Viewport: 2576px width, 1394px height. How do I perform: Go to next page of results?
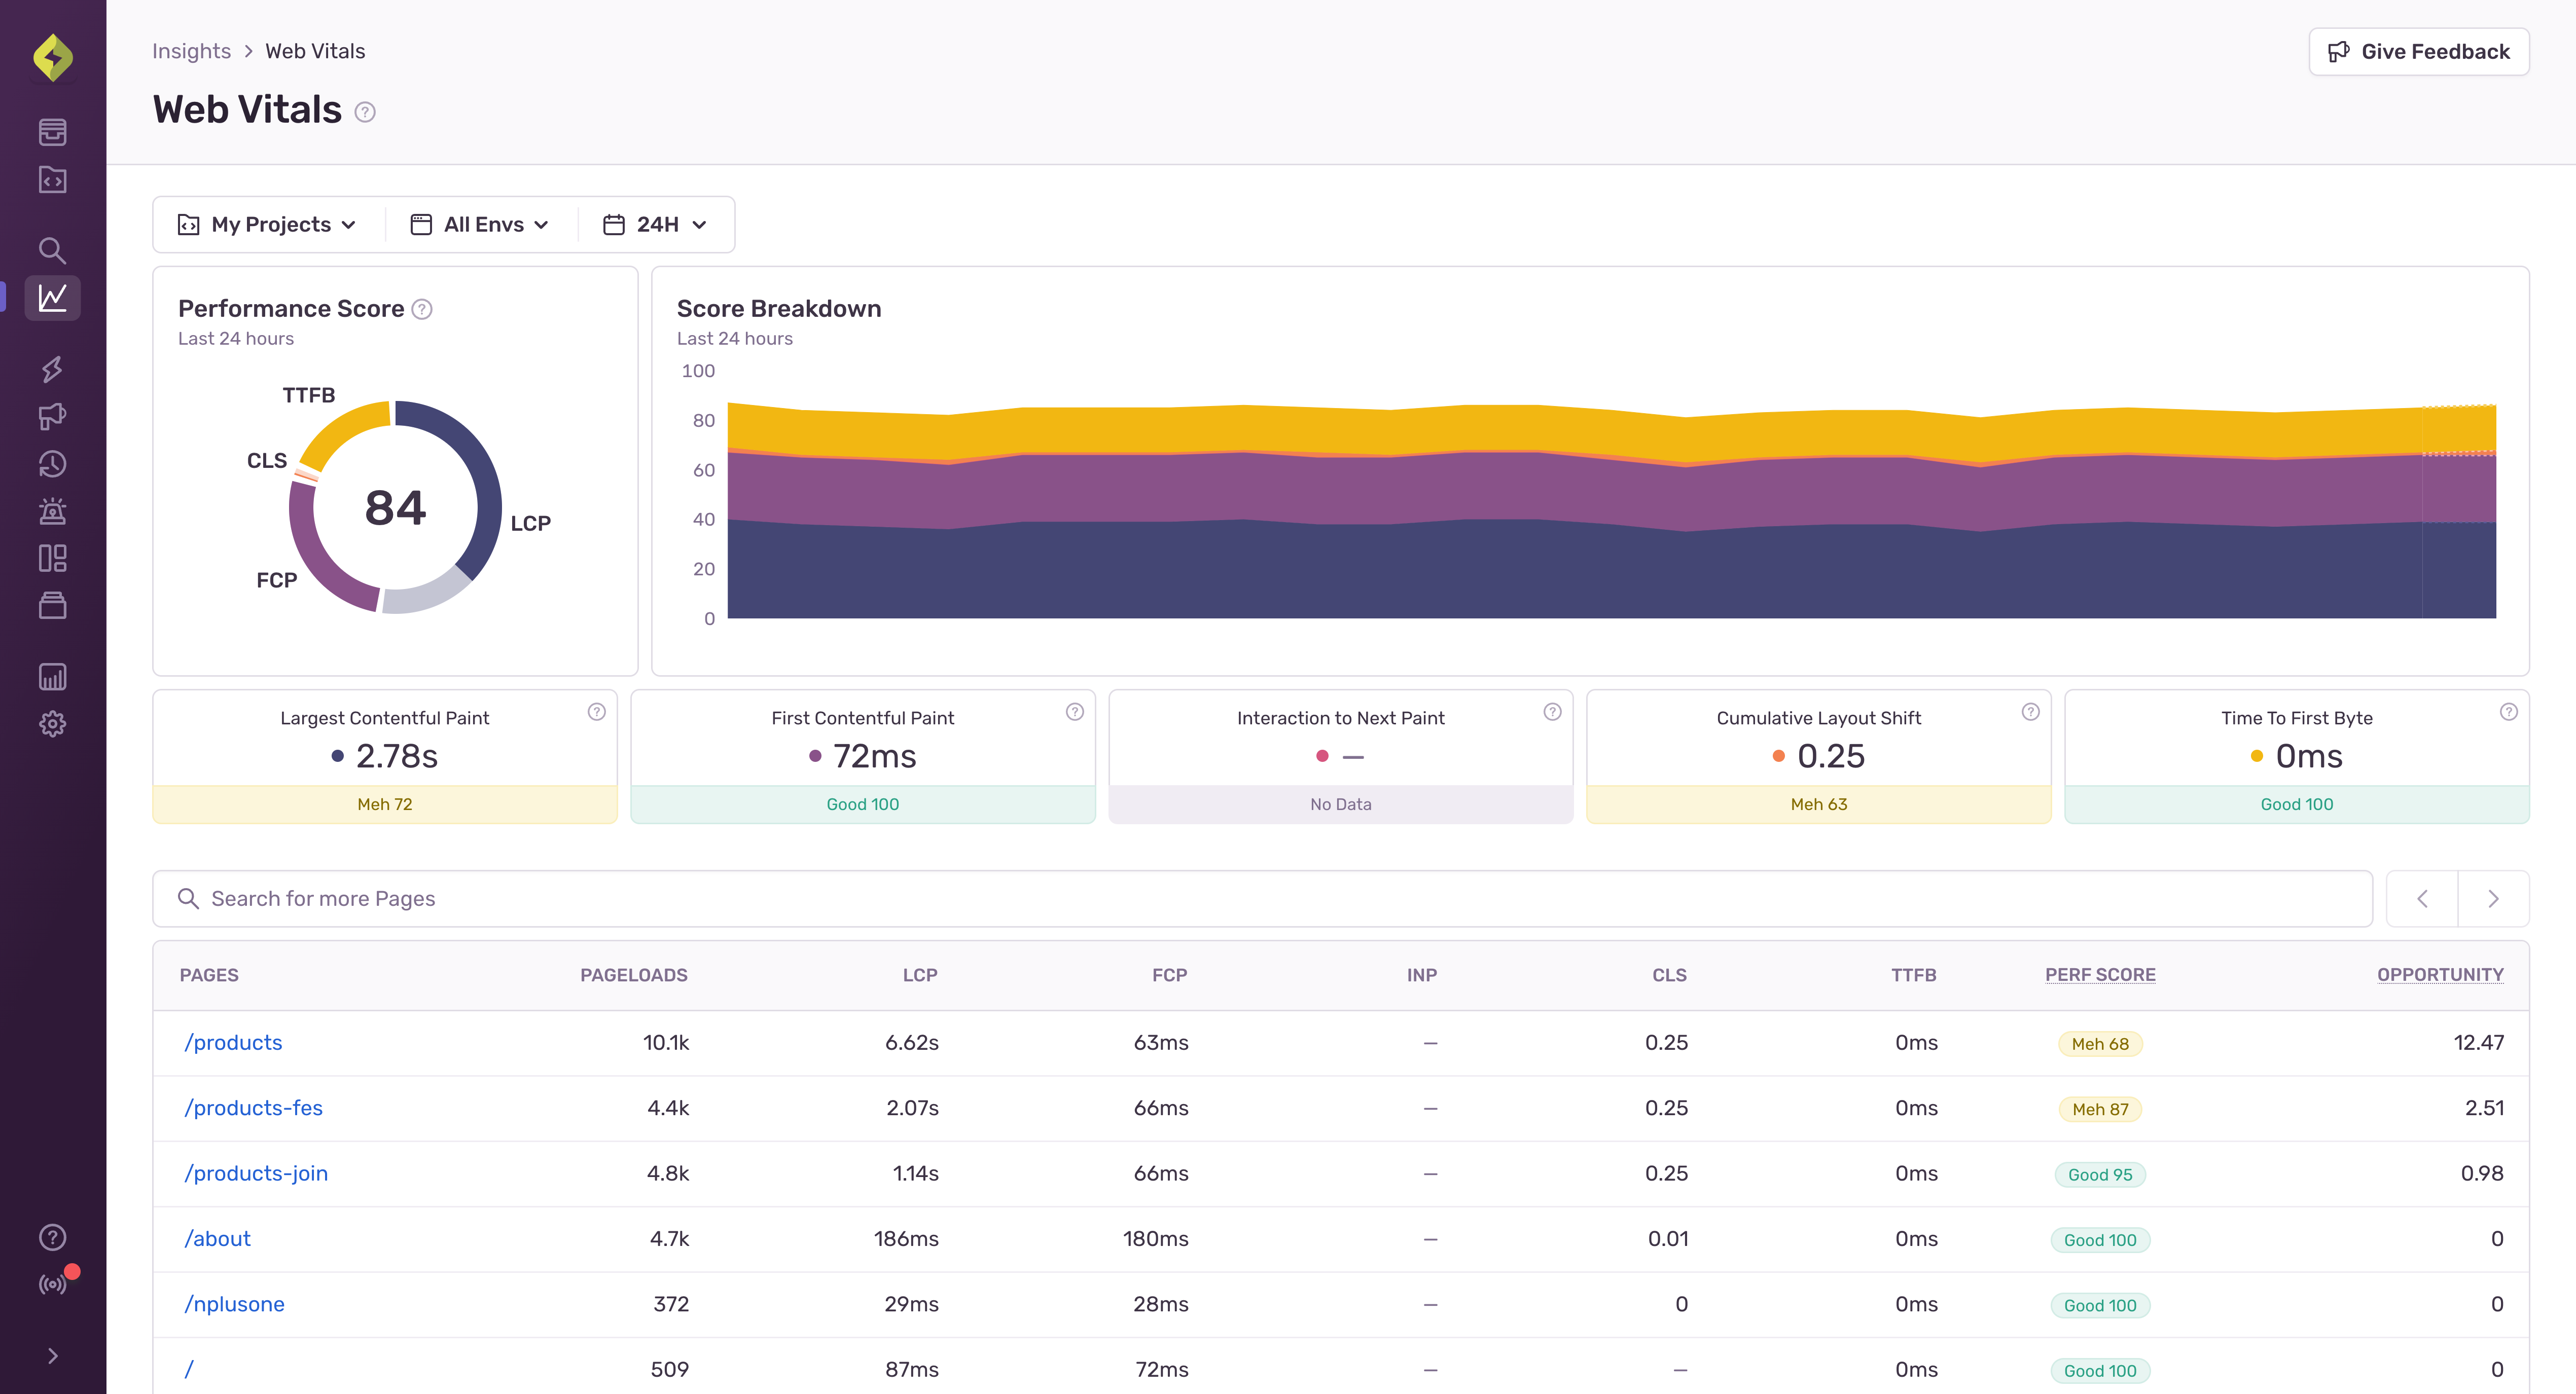[x=2494, y=899]
